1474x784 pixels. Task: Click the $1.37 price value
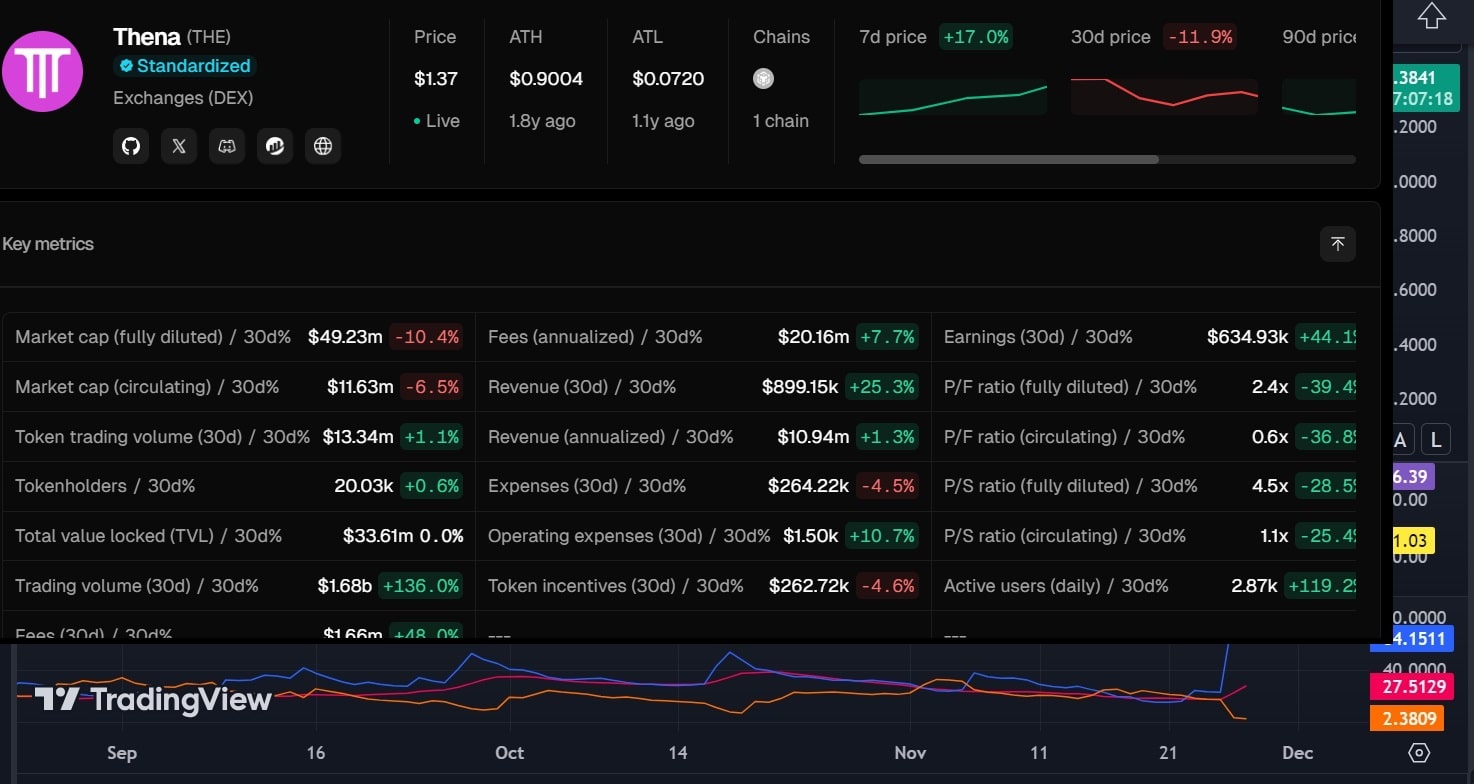[436, 79]
